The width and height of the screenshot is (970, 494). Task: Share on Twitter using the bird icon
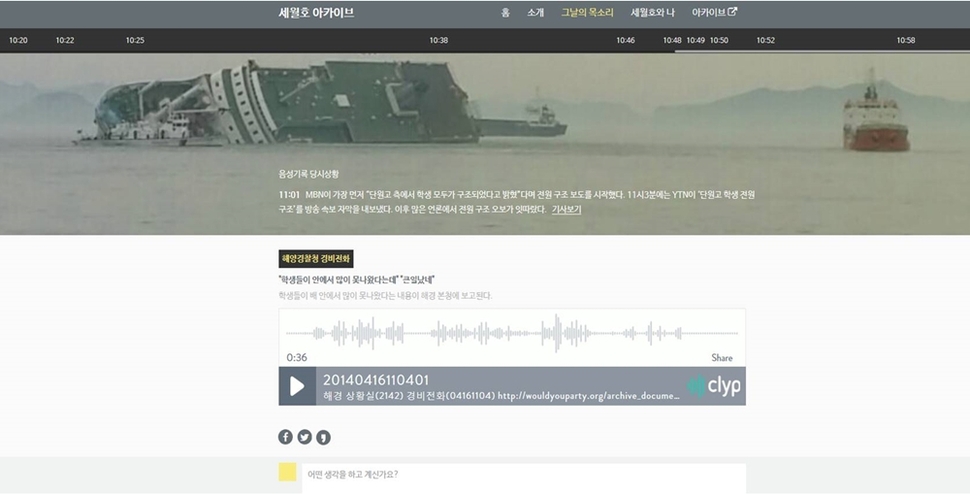coord(304,437)
